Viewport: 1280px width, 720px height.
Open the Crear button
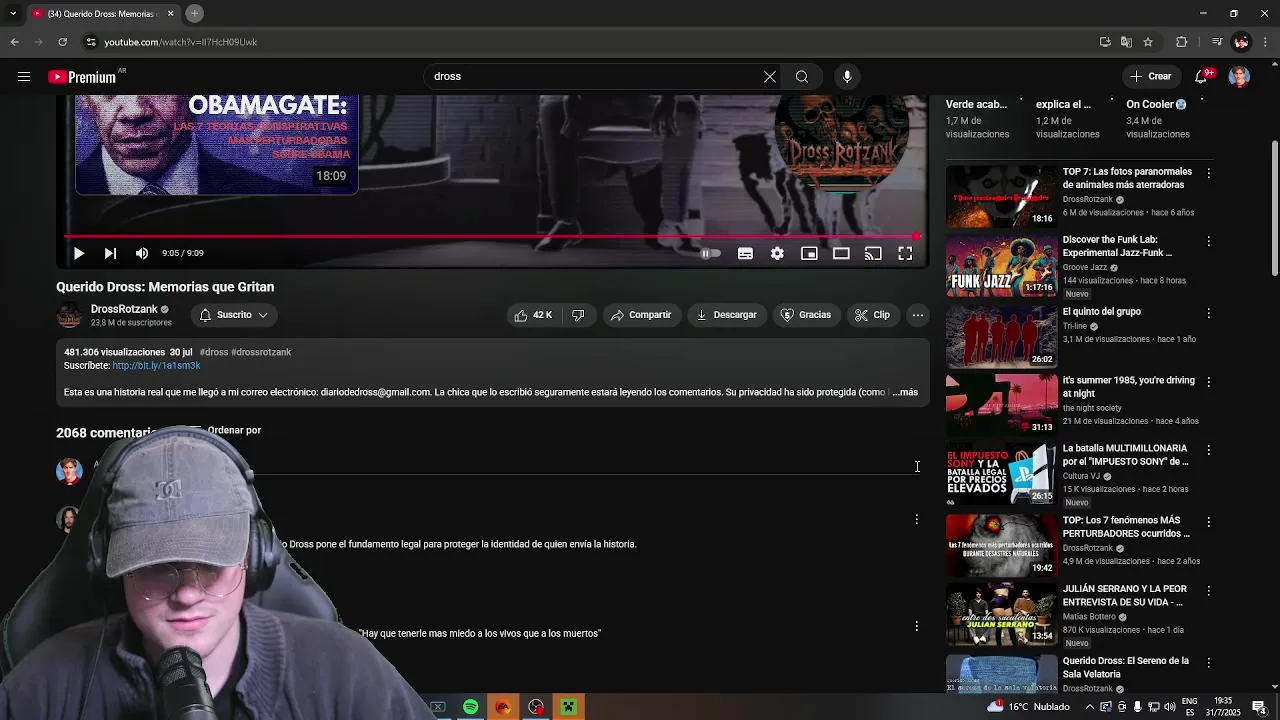(1151, 76)
